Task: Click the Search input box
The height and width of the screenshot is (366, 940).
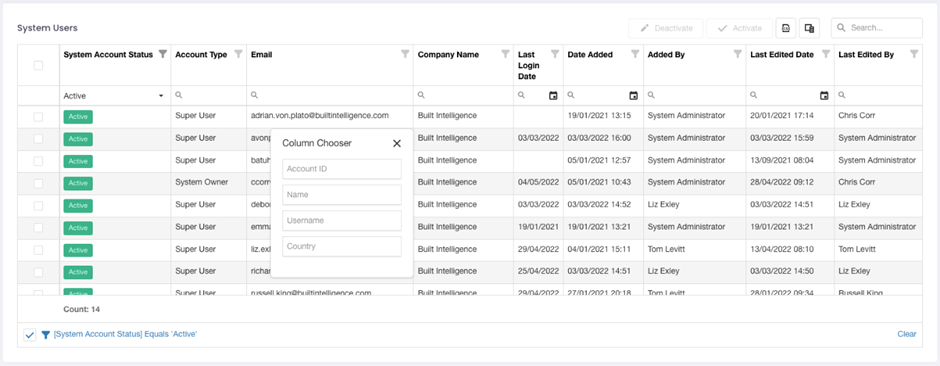Action: click(x=876, y=28)
